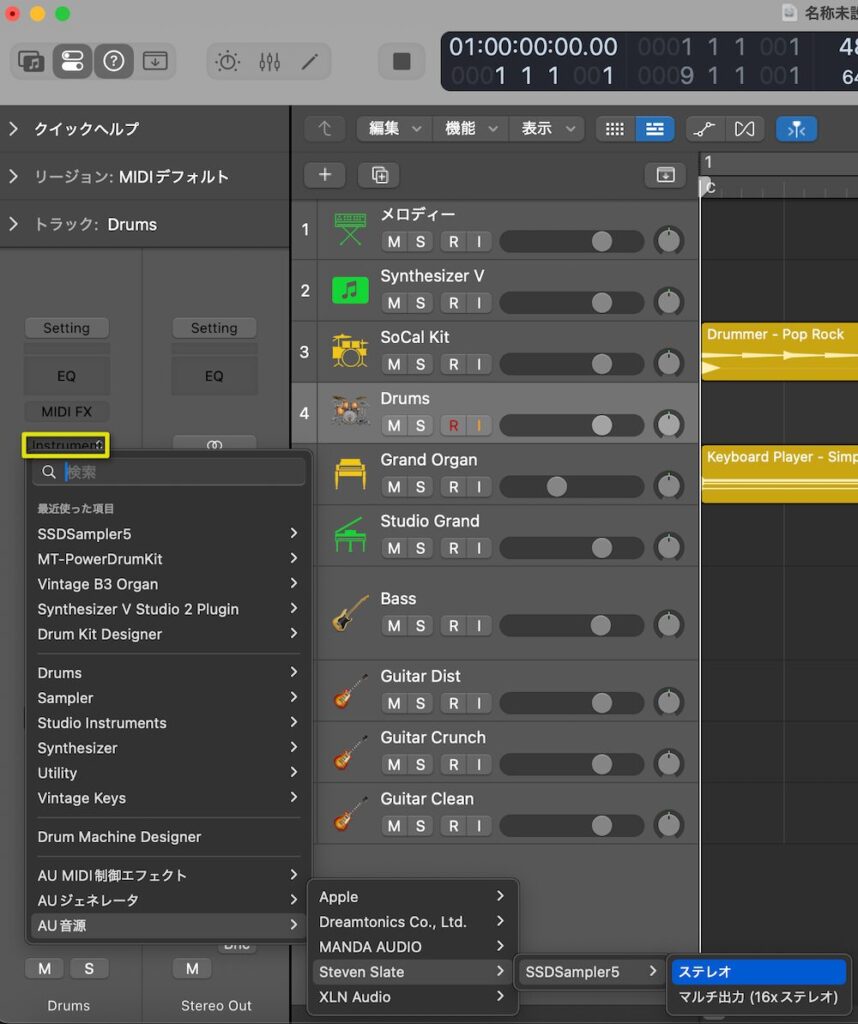Select ステレオ from the SSDSampler5 submenu
This screenshot has width=858, height=1024.
pyautogui.click(x=760, y=971)
